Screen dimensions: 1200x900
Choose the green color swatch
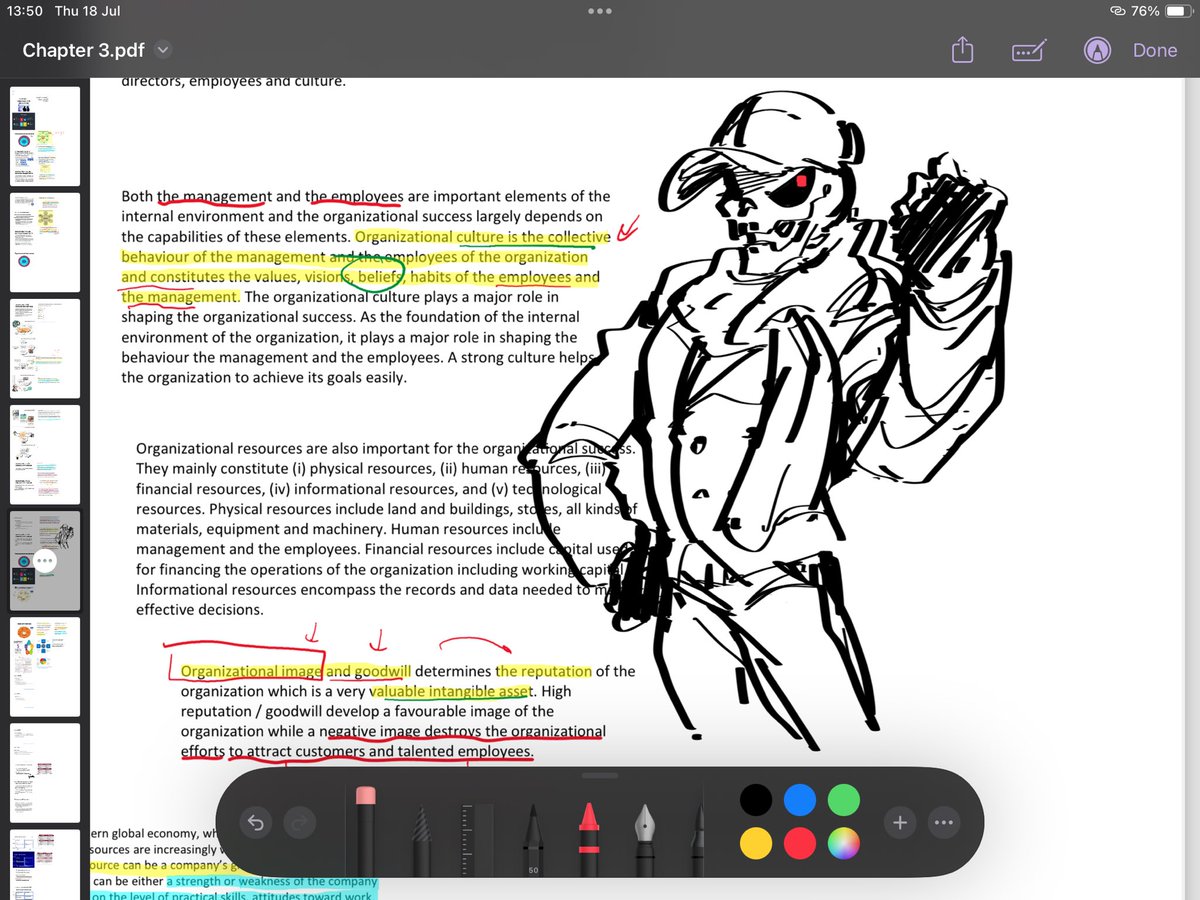844,800
